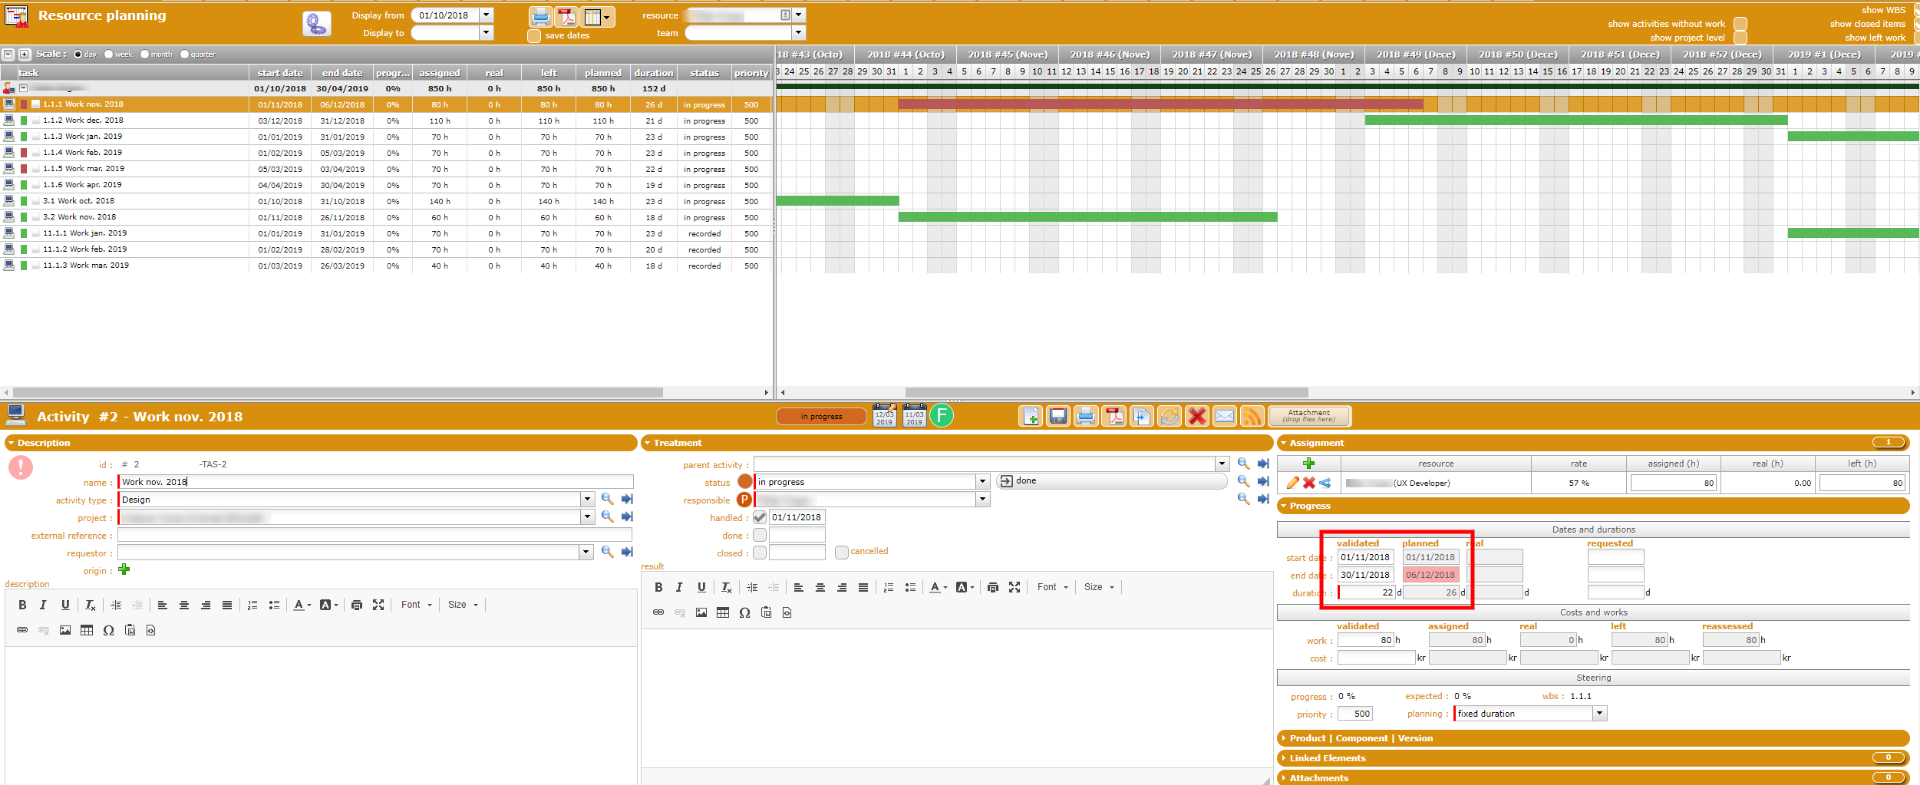
Task: Export the planning to PDF from the top toolbar
Action: [567, 16]
